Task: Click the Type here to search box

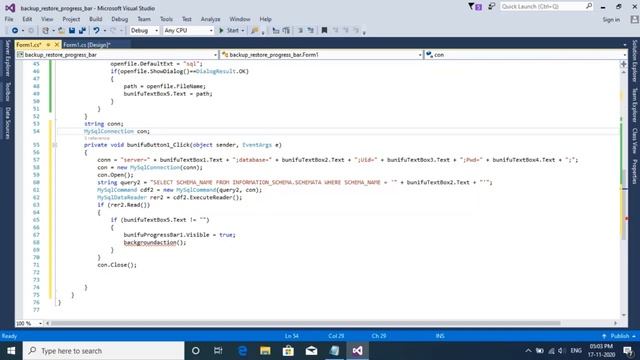Action: 104,351
